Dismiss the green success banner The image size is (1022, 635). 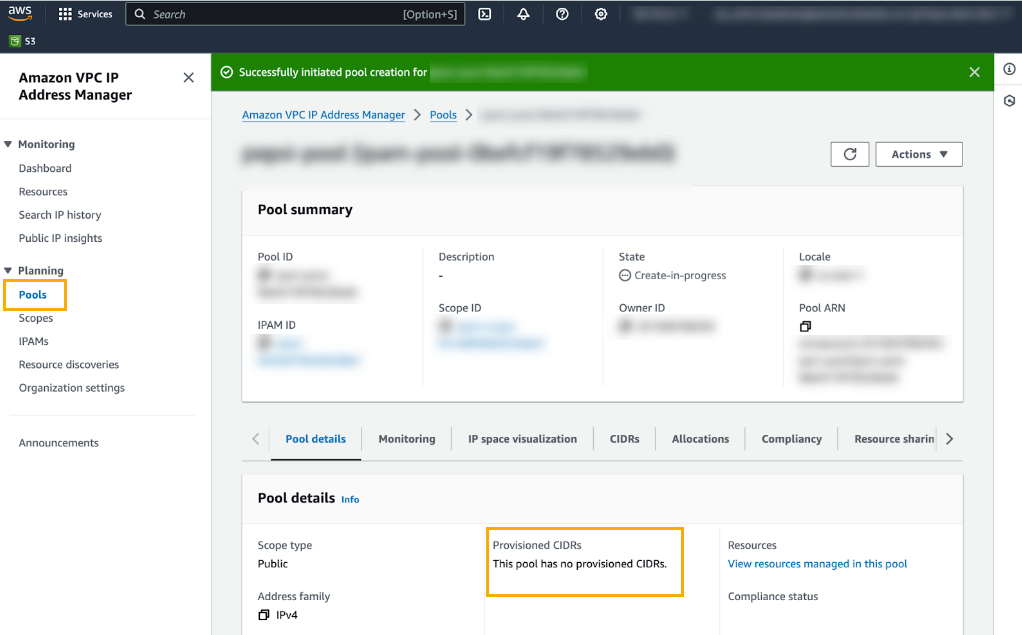[975, 72]
